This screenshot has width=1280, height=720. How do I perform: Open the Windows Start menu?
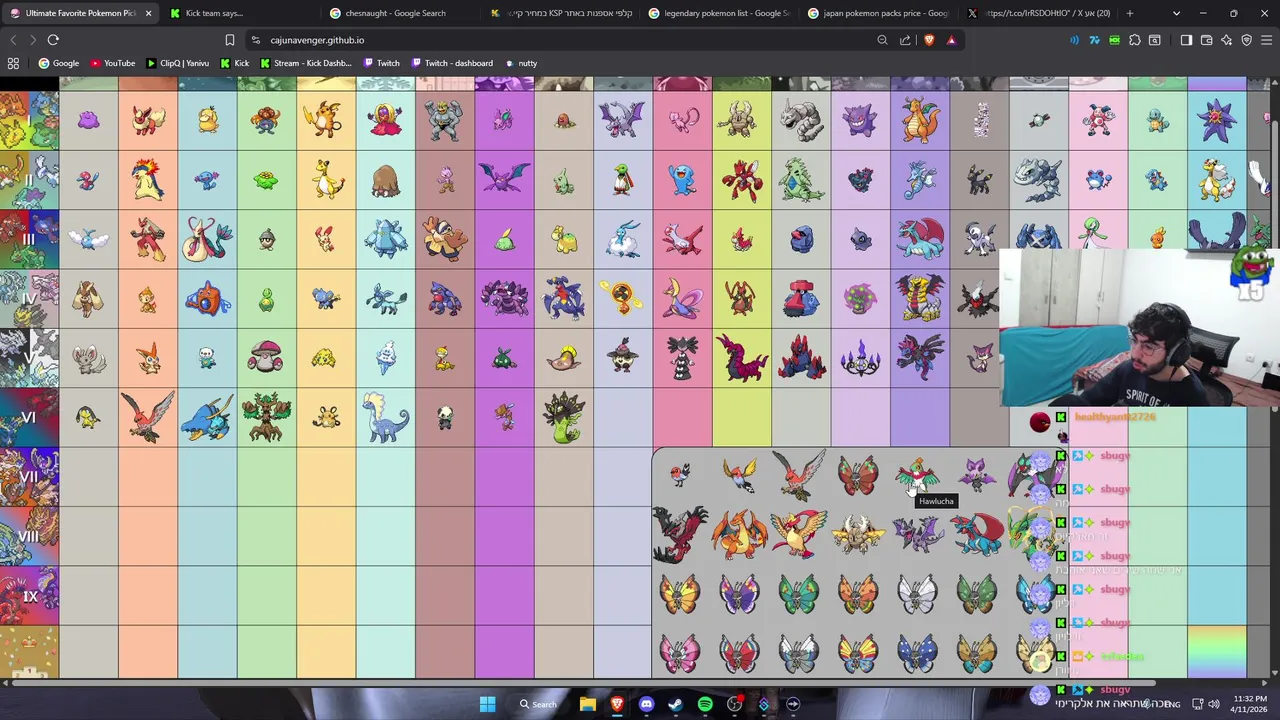coord(487,704)
